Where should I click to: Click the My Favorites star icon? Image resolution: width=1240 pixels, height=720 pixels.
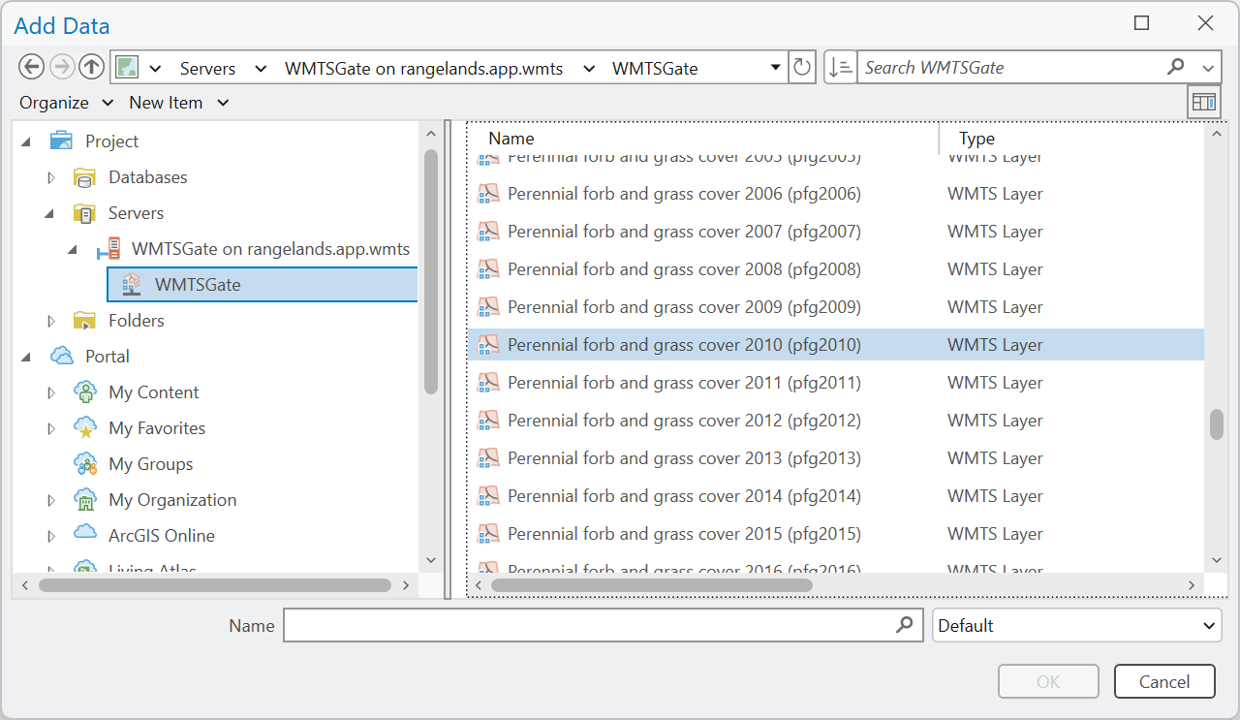tap(86, 428)
